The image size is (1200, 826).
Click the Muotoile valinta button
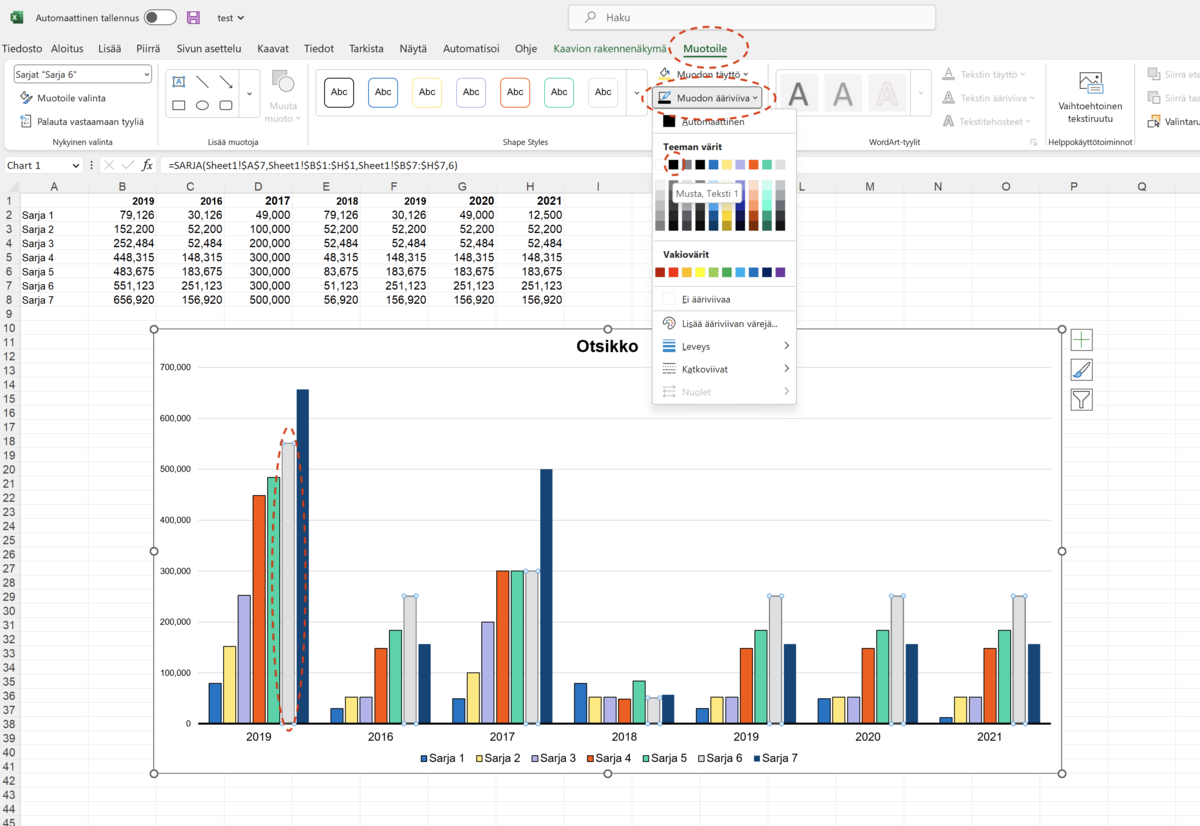tap(70, 98)
